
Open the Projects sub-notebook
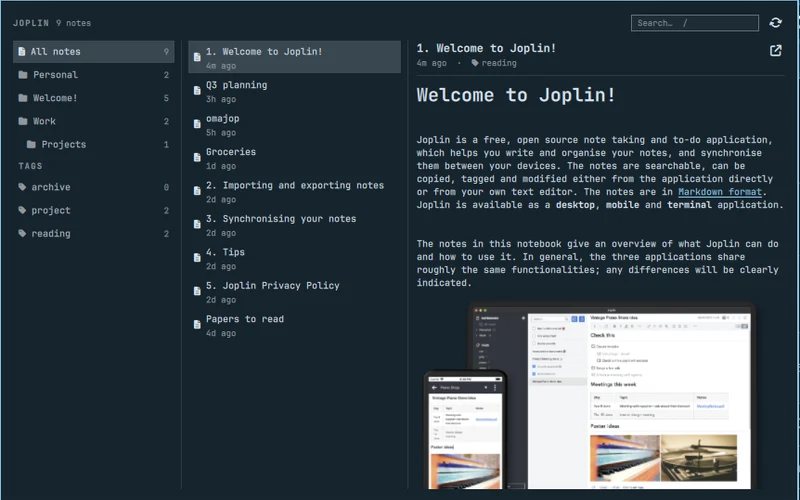pos(94,144)
